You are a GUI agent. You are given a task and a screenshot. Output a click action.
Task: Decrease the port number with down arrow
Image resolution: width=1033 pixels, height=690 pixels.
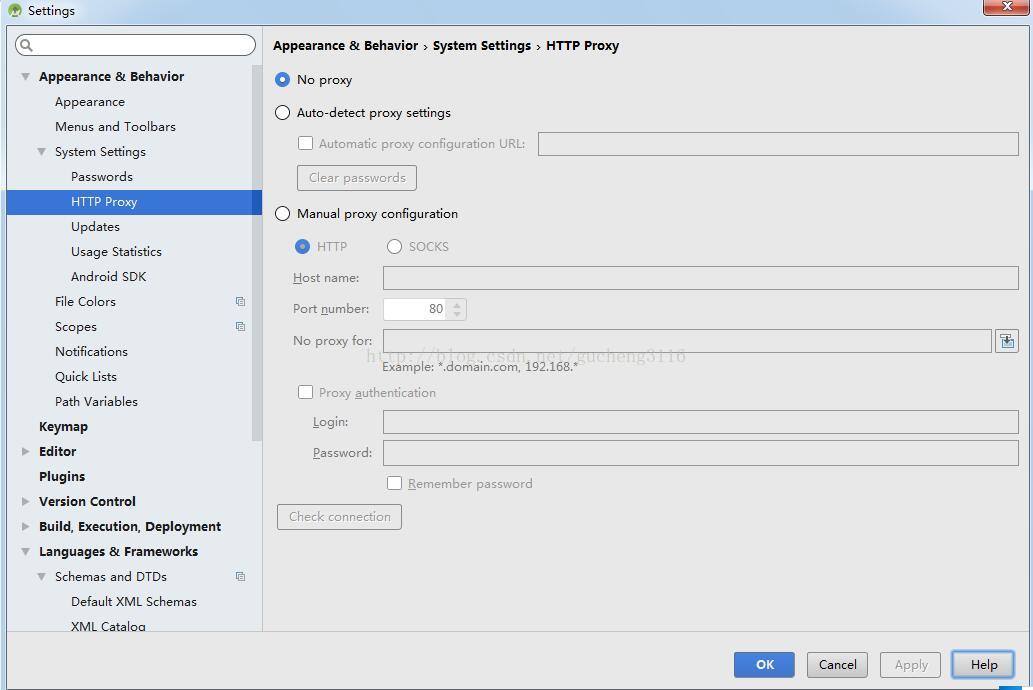click(x=457, y=314)
